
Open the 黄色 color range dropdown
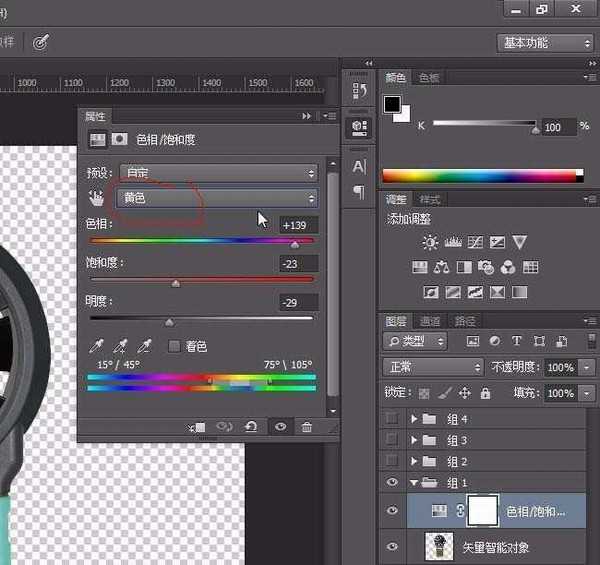pyautogui.click(x=217, y=198)
